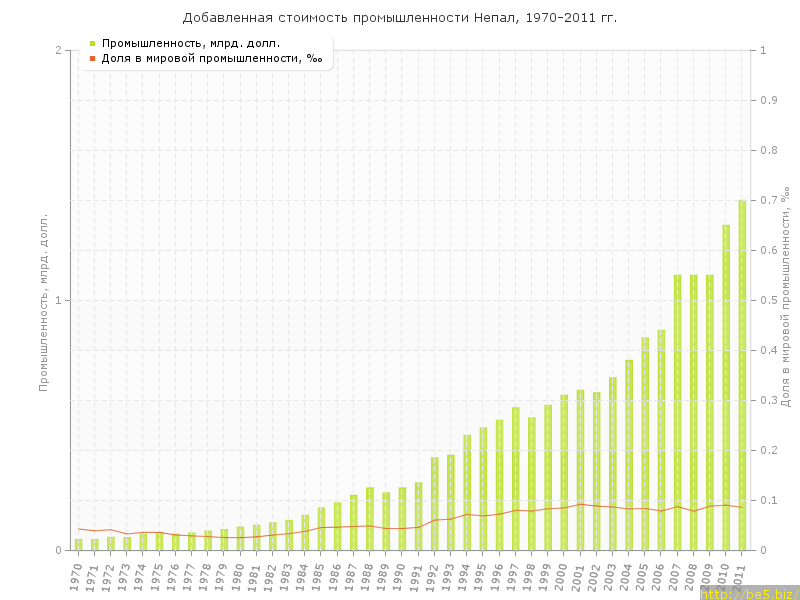Image resolution: width=800 pixels, height=600 pixels.
Task: Click the orange legend marker for Доля
Action: coord(92,58)
